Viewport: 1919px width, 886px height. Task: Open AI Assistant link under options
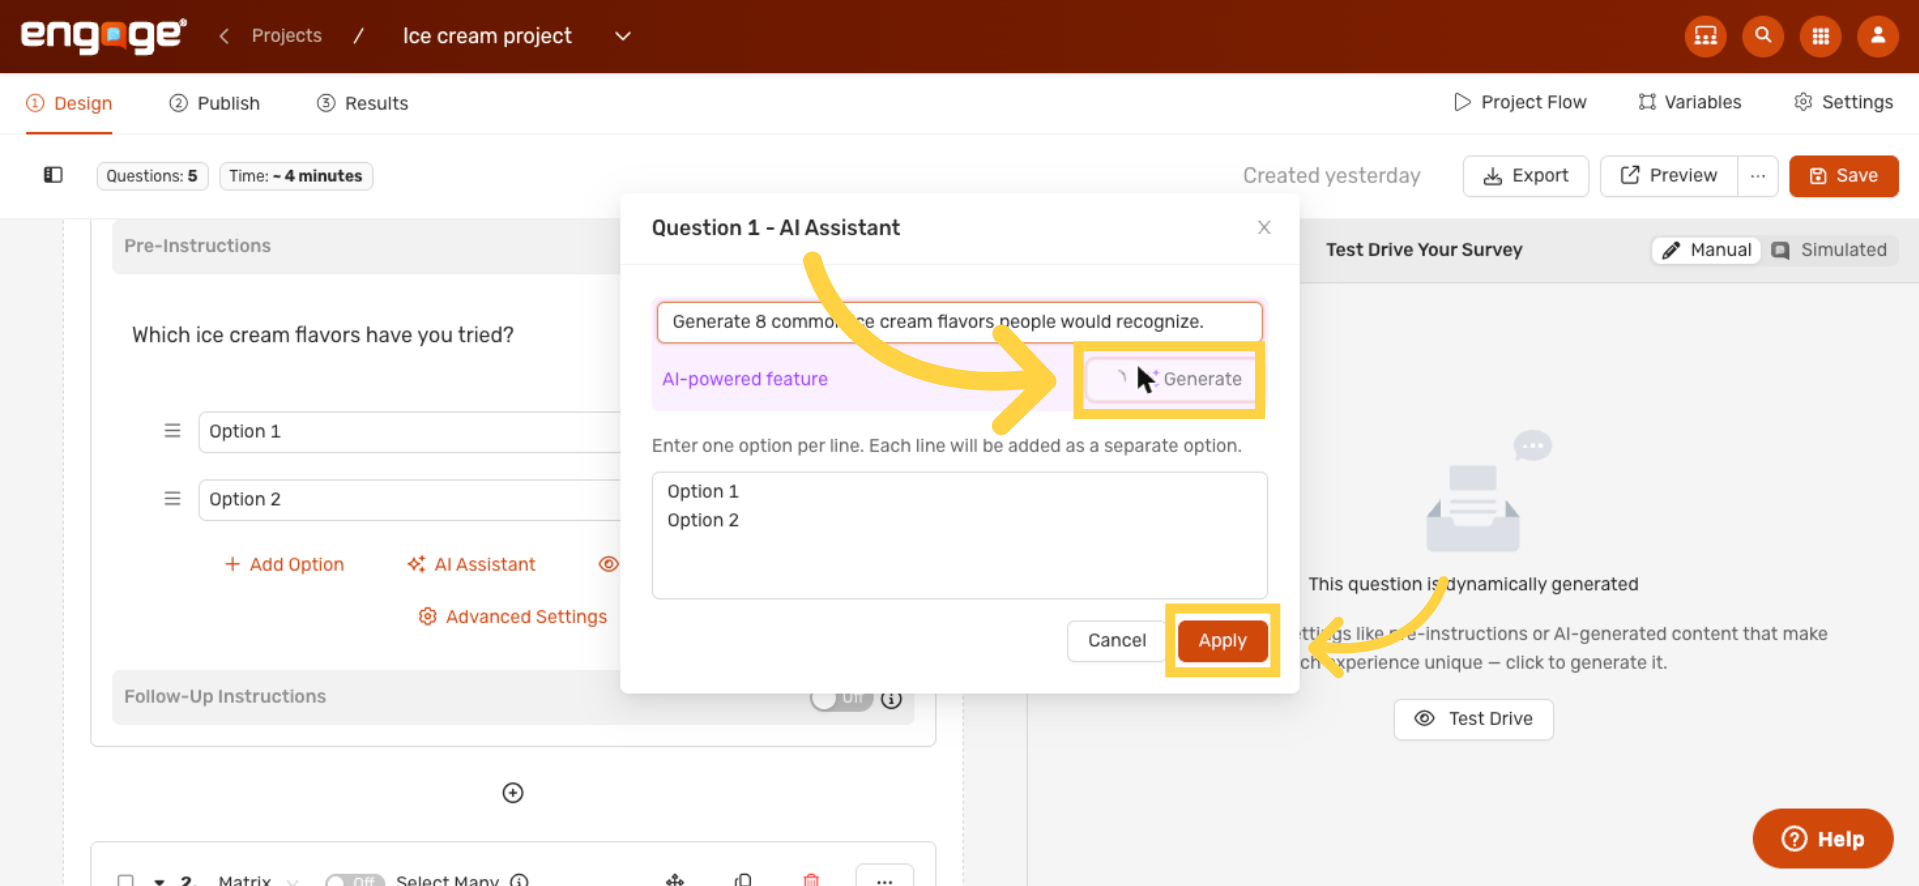tap(471, 564)
